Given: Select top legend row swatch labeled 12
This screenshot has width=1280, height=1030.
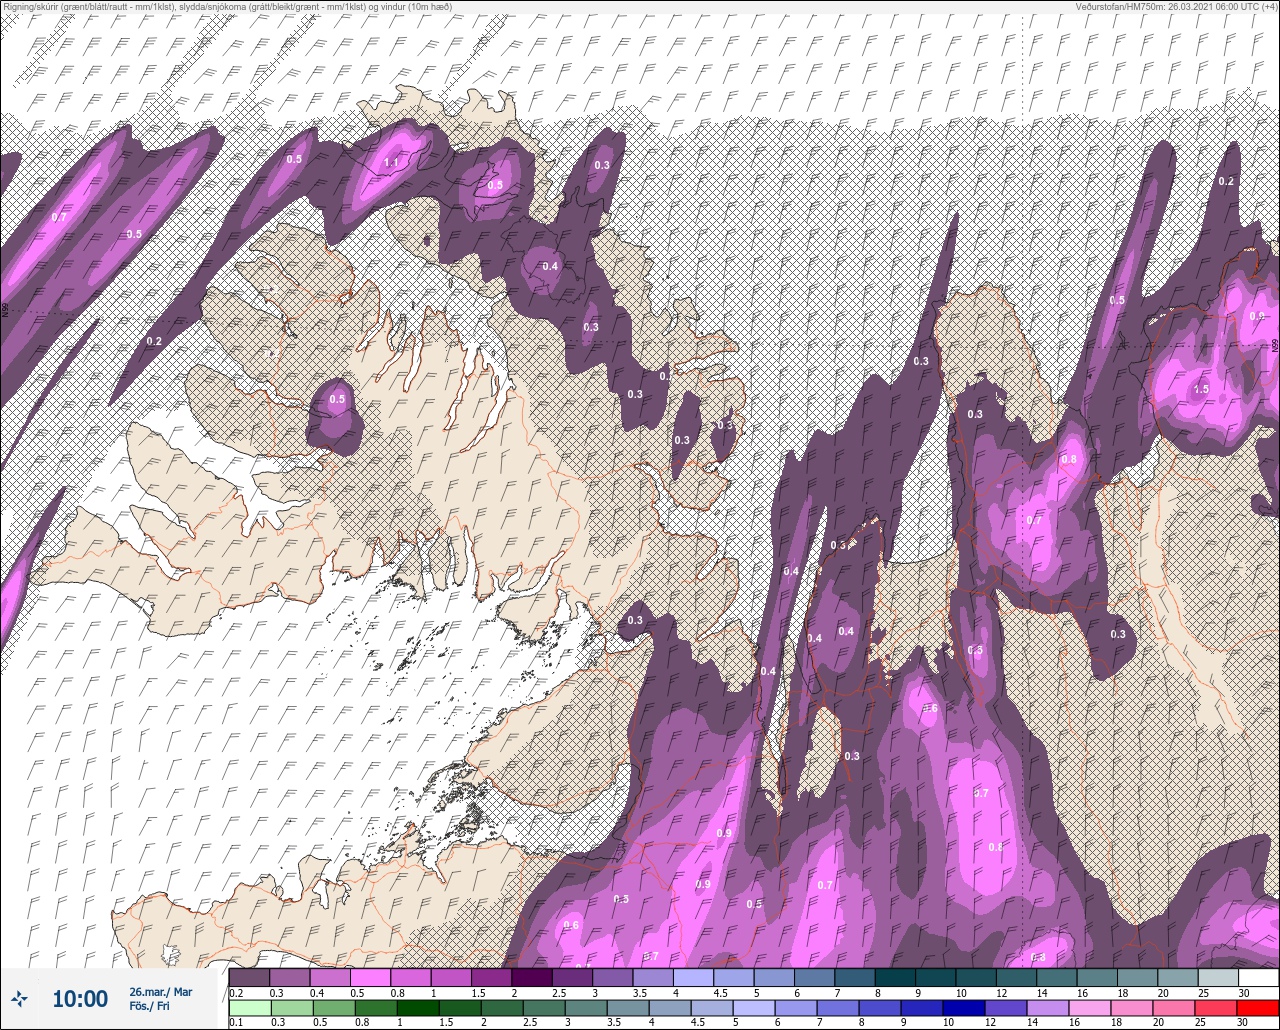Looking at the screenshot, I should pyautogui.click(x=1017, y=977).
